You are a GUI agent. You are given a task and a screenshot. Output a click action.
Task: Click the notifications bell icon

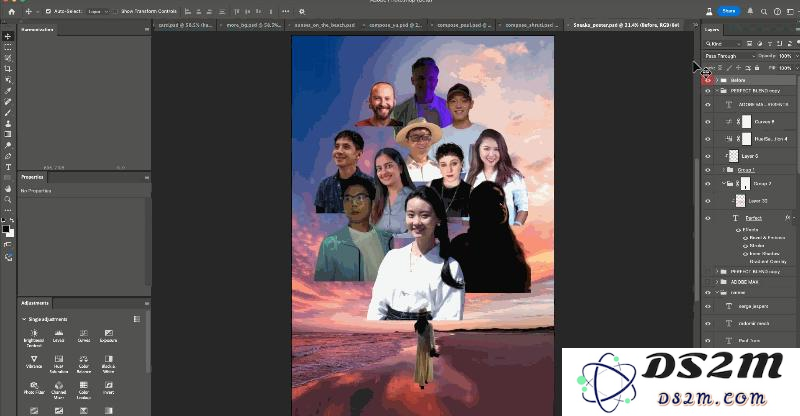pyautogui.click(x=750, y=11)
